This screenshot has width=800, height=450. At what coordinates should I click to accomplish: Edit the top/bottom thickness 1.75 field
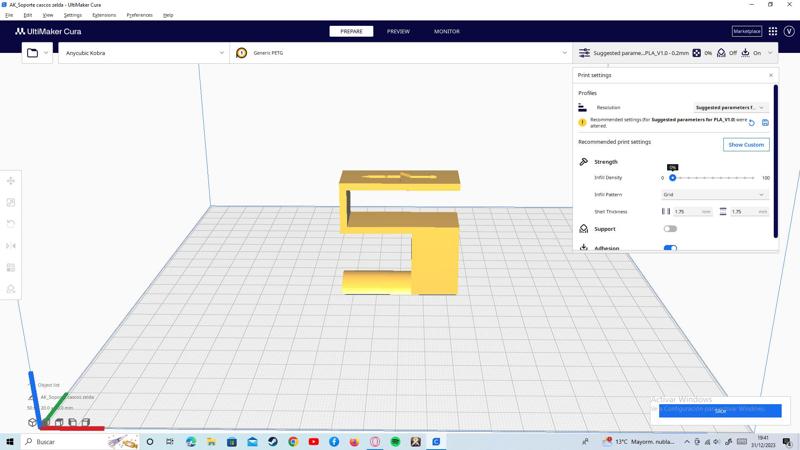[x=749, y=211]
